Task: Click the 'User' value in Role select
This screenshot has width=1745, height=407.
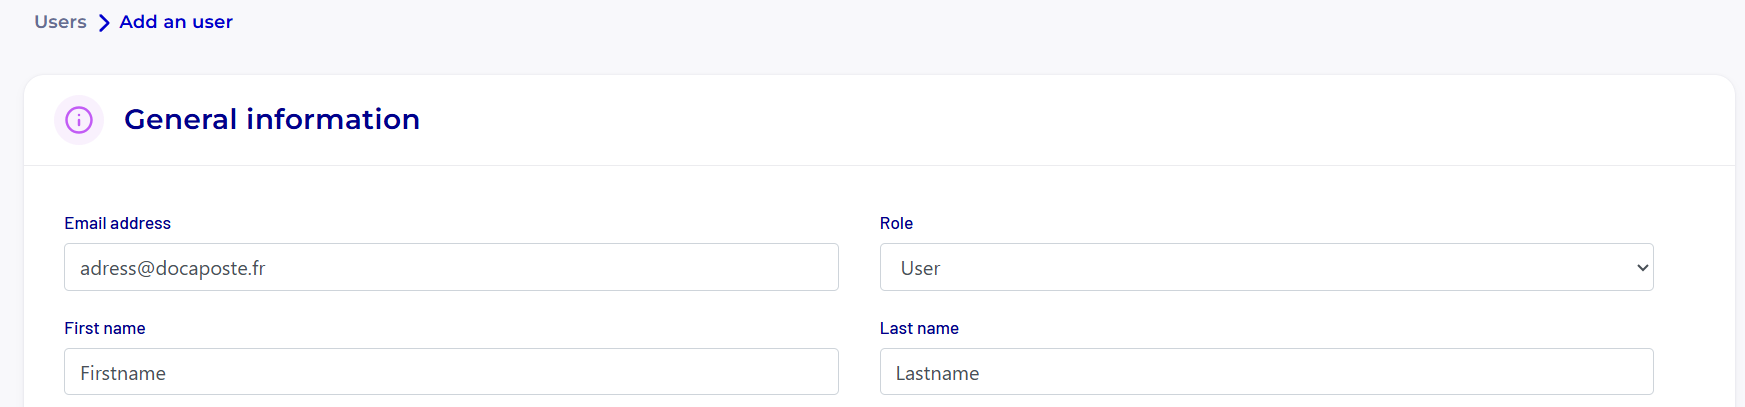Action: 920,268
